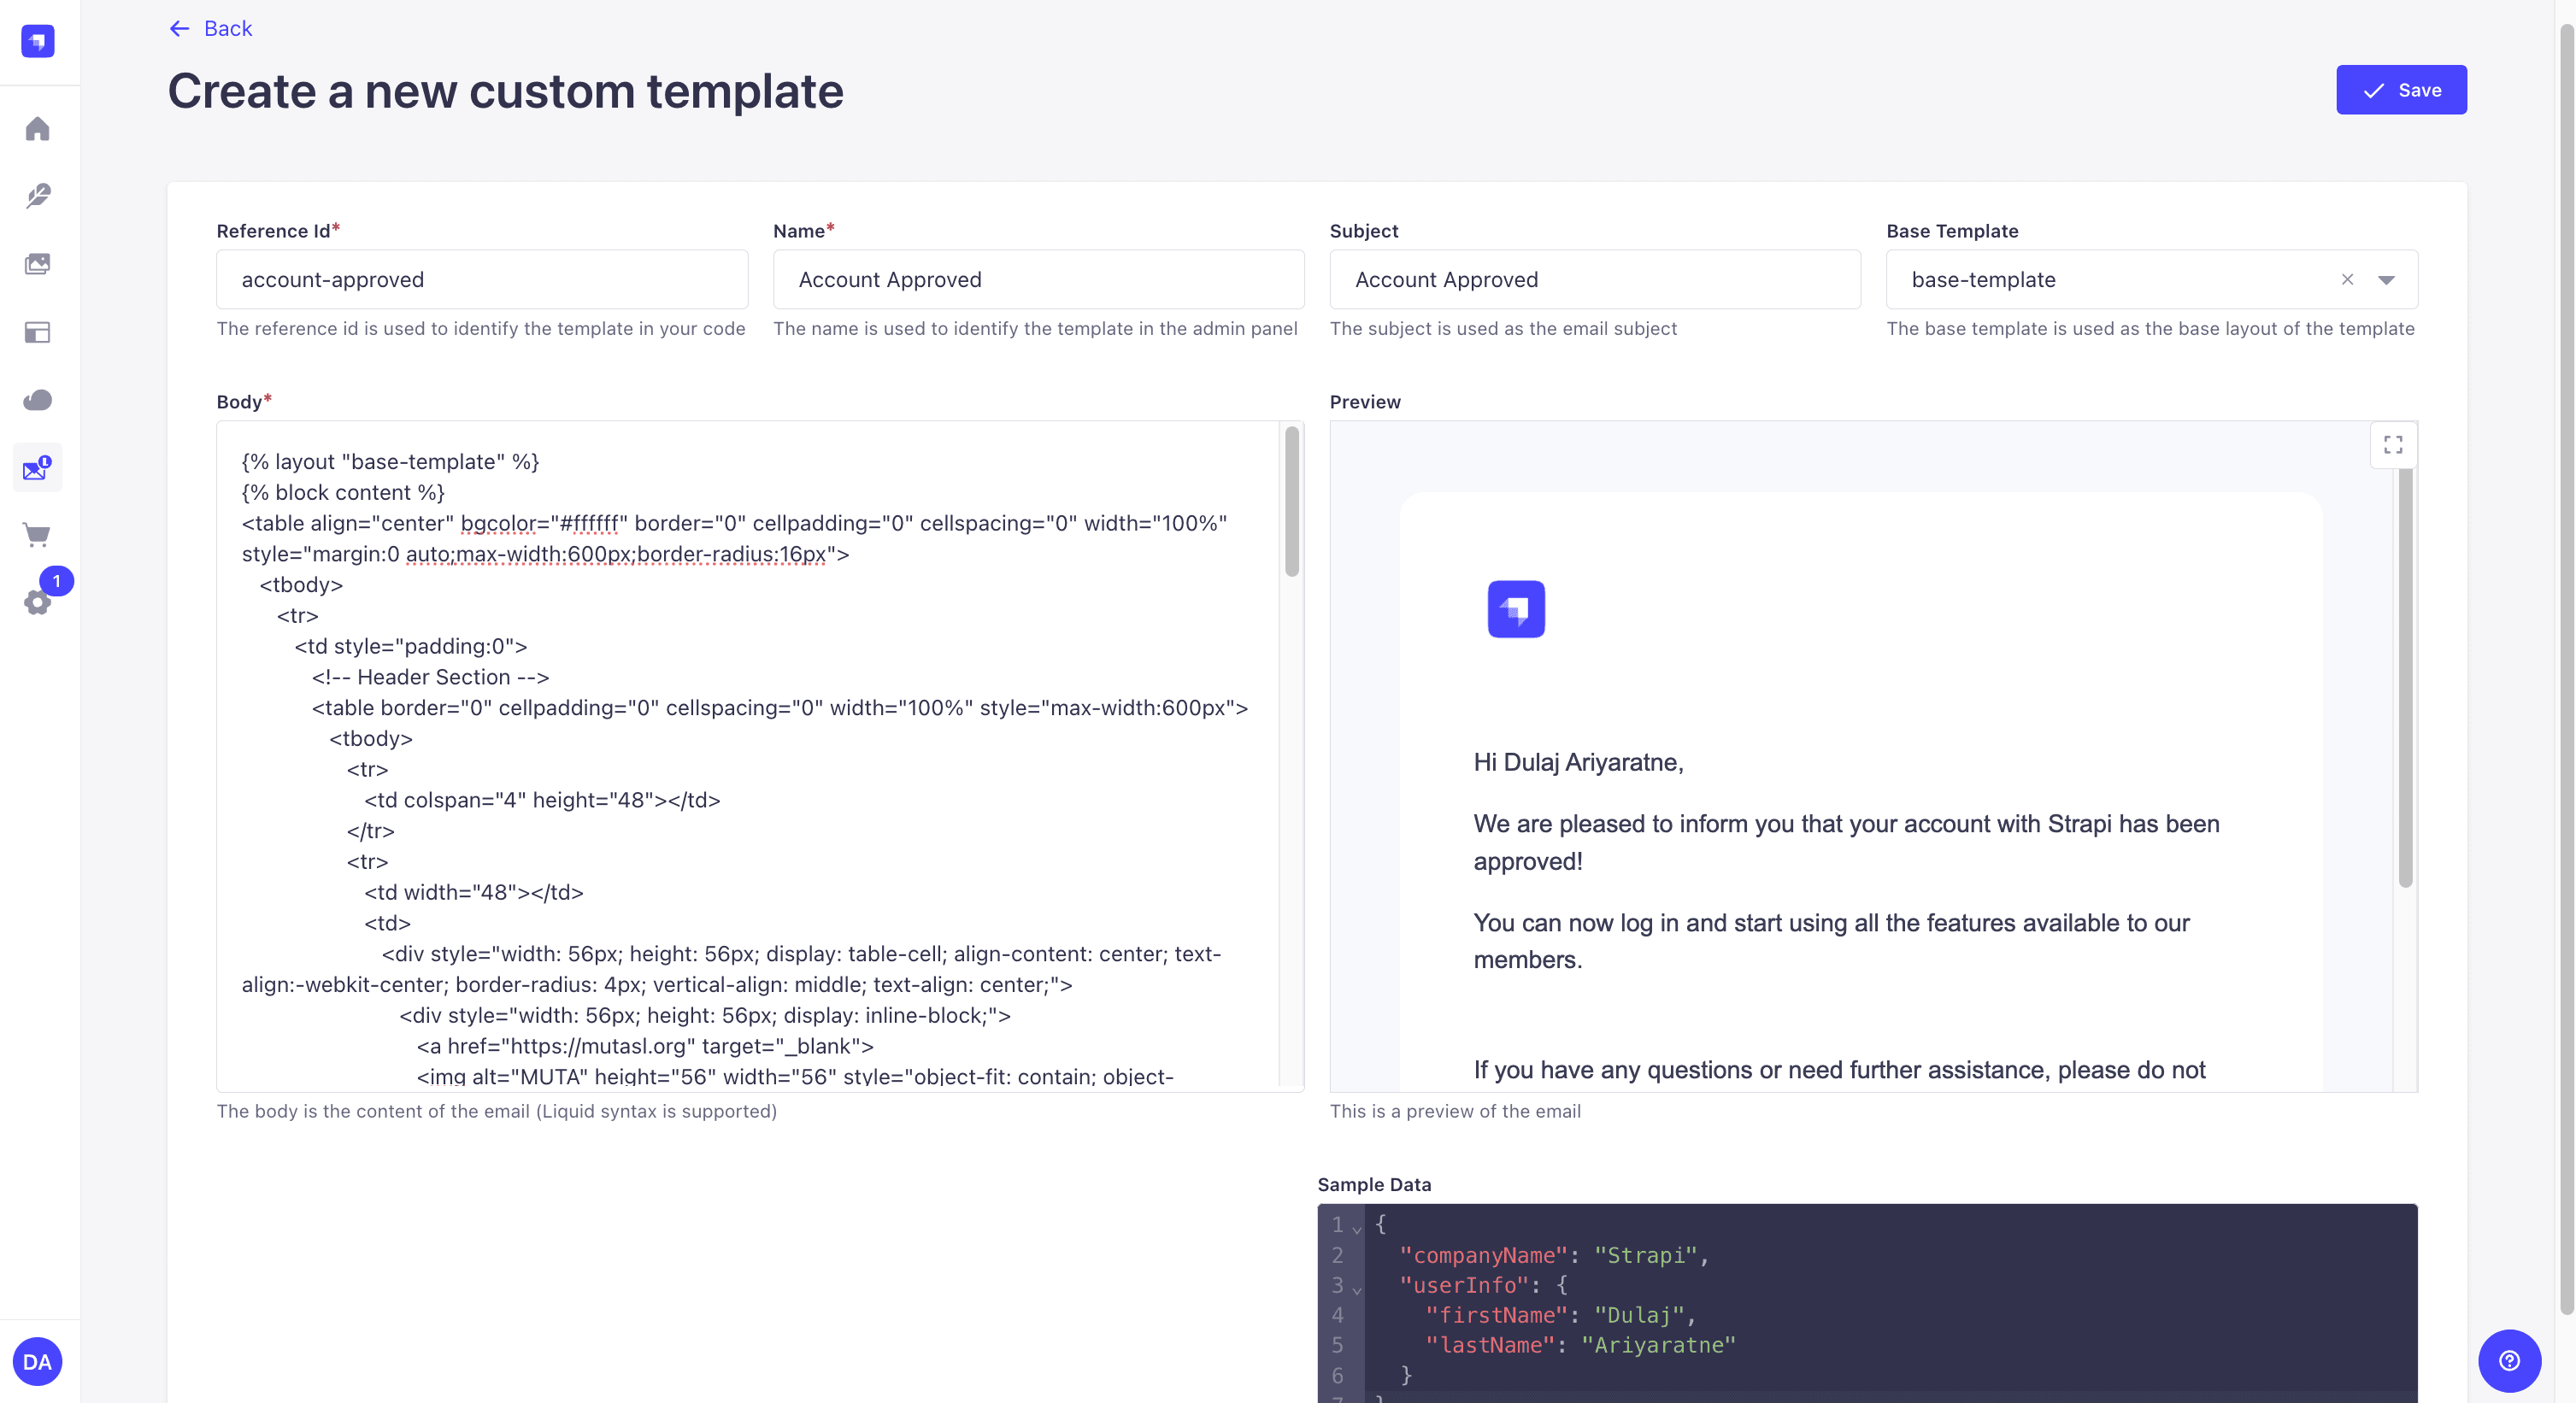Open the Marketplace cart icon
This screenshot has width=2576, height=1403.
pyautogui.click(x=37, y=535)
